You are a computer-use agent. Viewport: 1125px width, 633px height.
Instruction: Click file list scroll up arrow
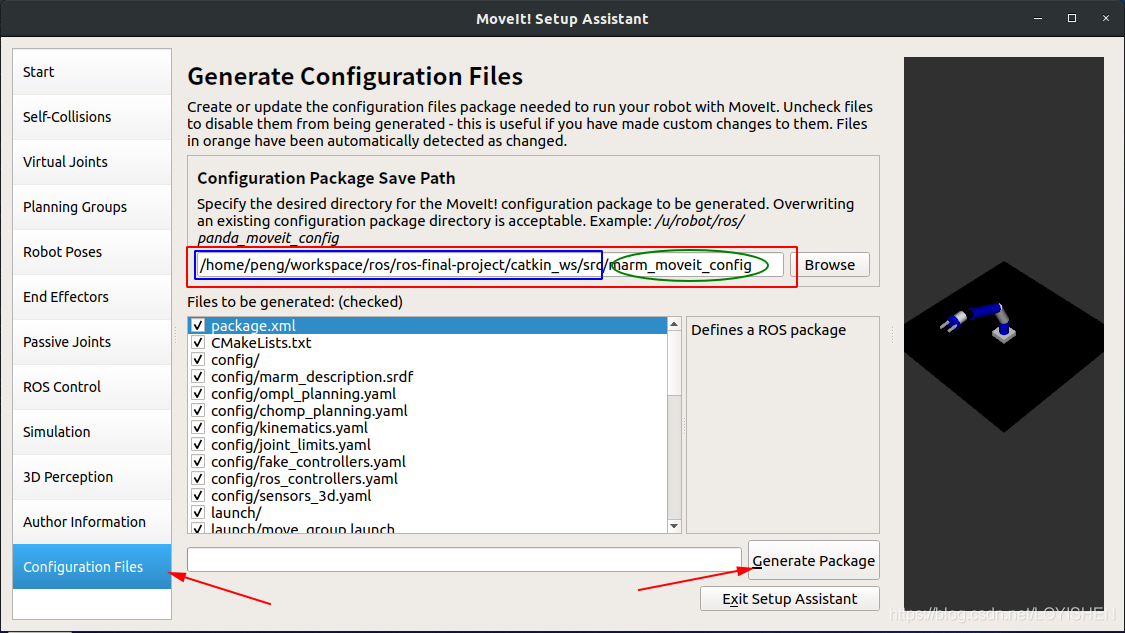click(x=674, y=324)
